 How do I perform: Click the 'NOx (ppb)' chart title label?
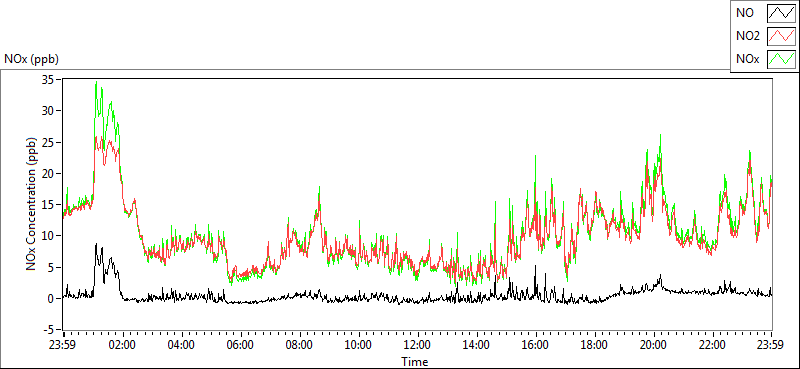point(32,59)
